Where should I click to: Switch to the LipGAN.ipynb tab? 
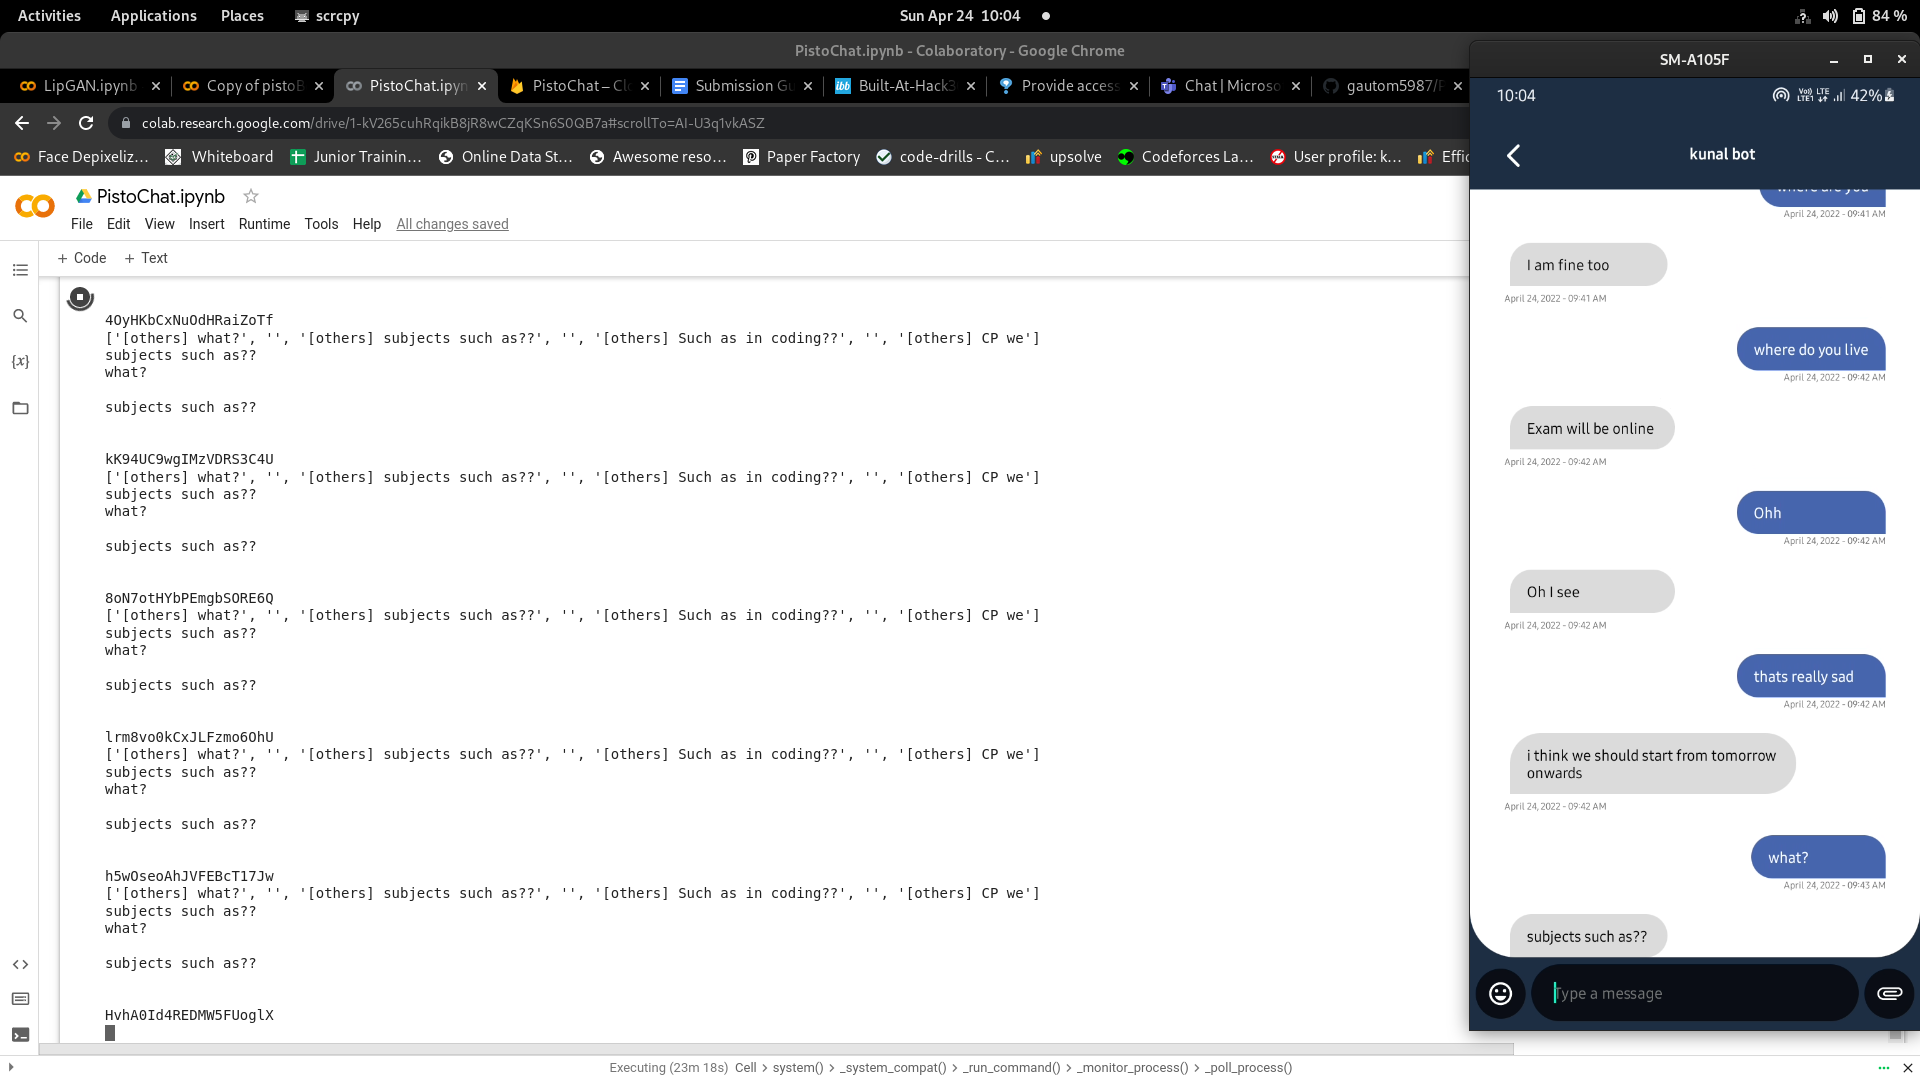coord(88,86)
